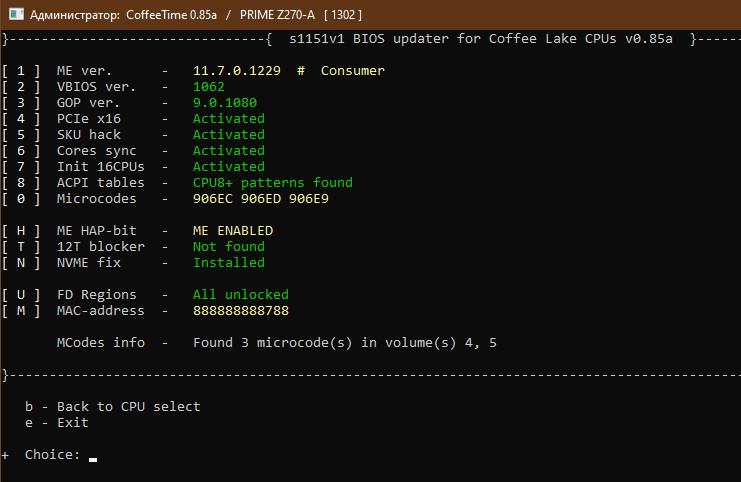The image size is (741, 482).
Task: Click the 'ME ver.' option label
Action: point(84,70)
